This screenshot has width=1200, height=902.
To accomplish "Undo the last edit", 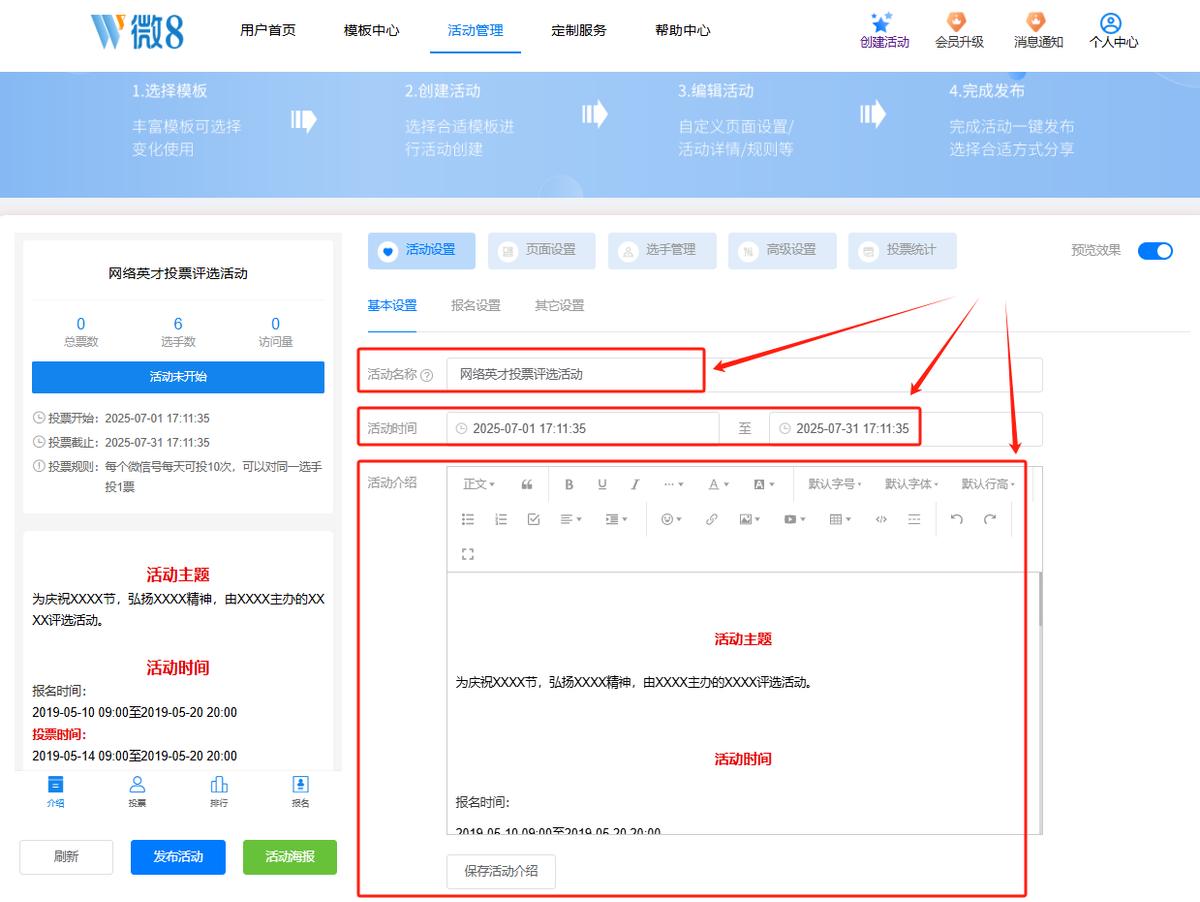I will (x=957, y=519).
